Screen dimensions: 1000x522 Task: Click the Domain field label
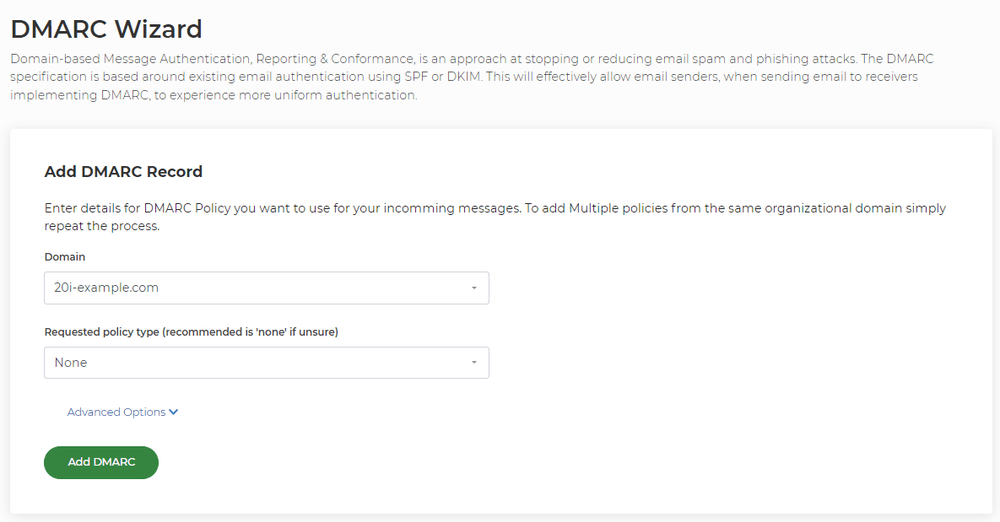(x=64, y=257)
